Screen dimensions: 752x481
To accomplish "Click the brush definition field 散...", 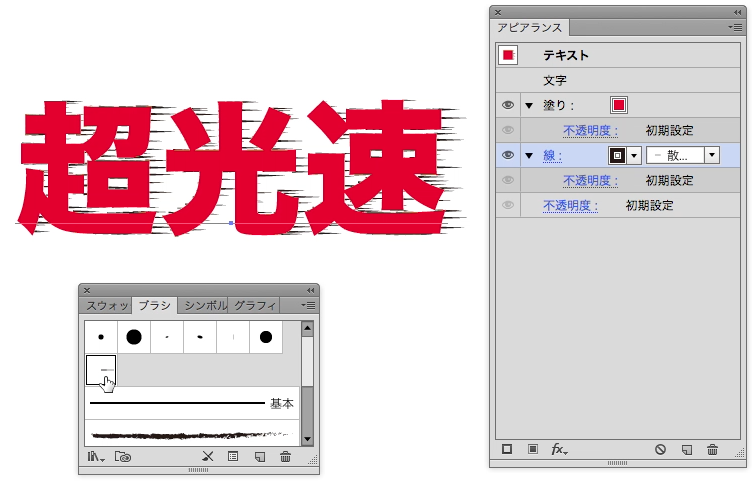I will (676, 155).
